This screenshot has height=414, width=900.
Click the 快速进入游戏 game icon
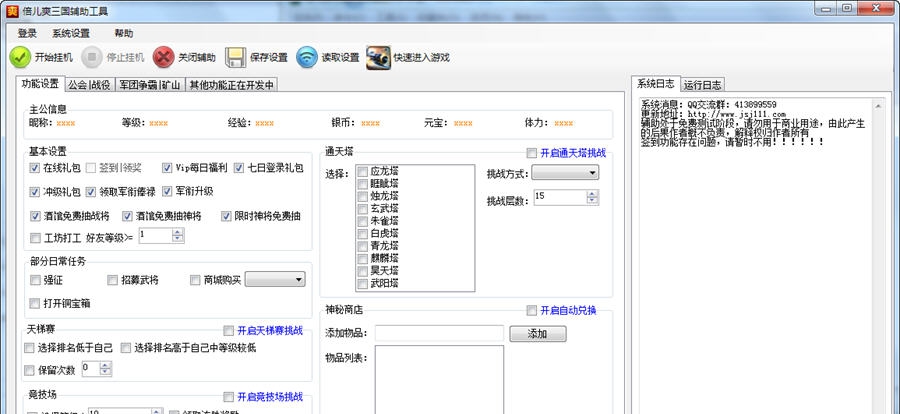(379, 57)
